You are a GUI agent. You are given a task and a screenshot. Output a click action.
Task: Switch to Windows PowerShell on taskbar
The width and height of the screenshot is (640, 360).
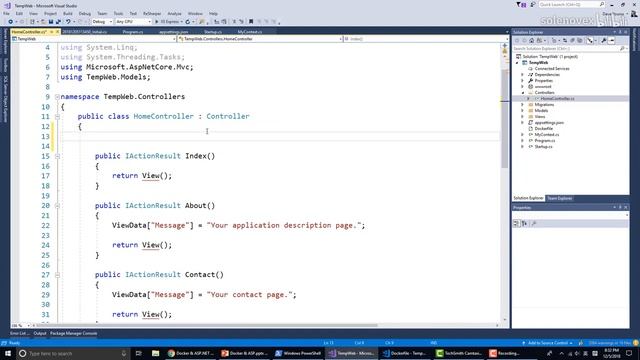pyautogui.click(x=298, y=353)
